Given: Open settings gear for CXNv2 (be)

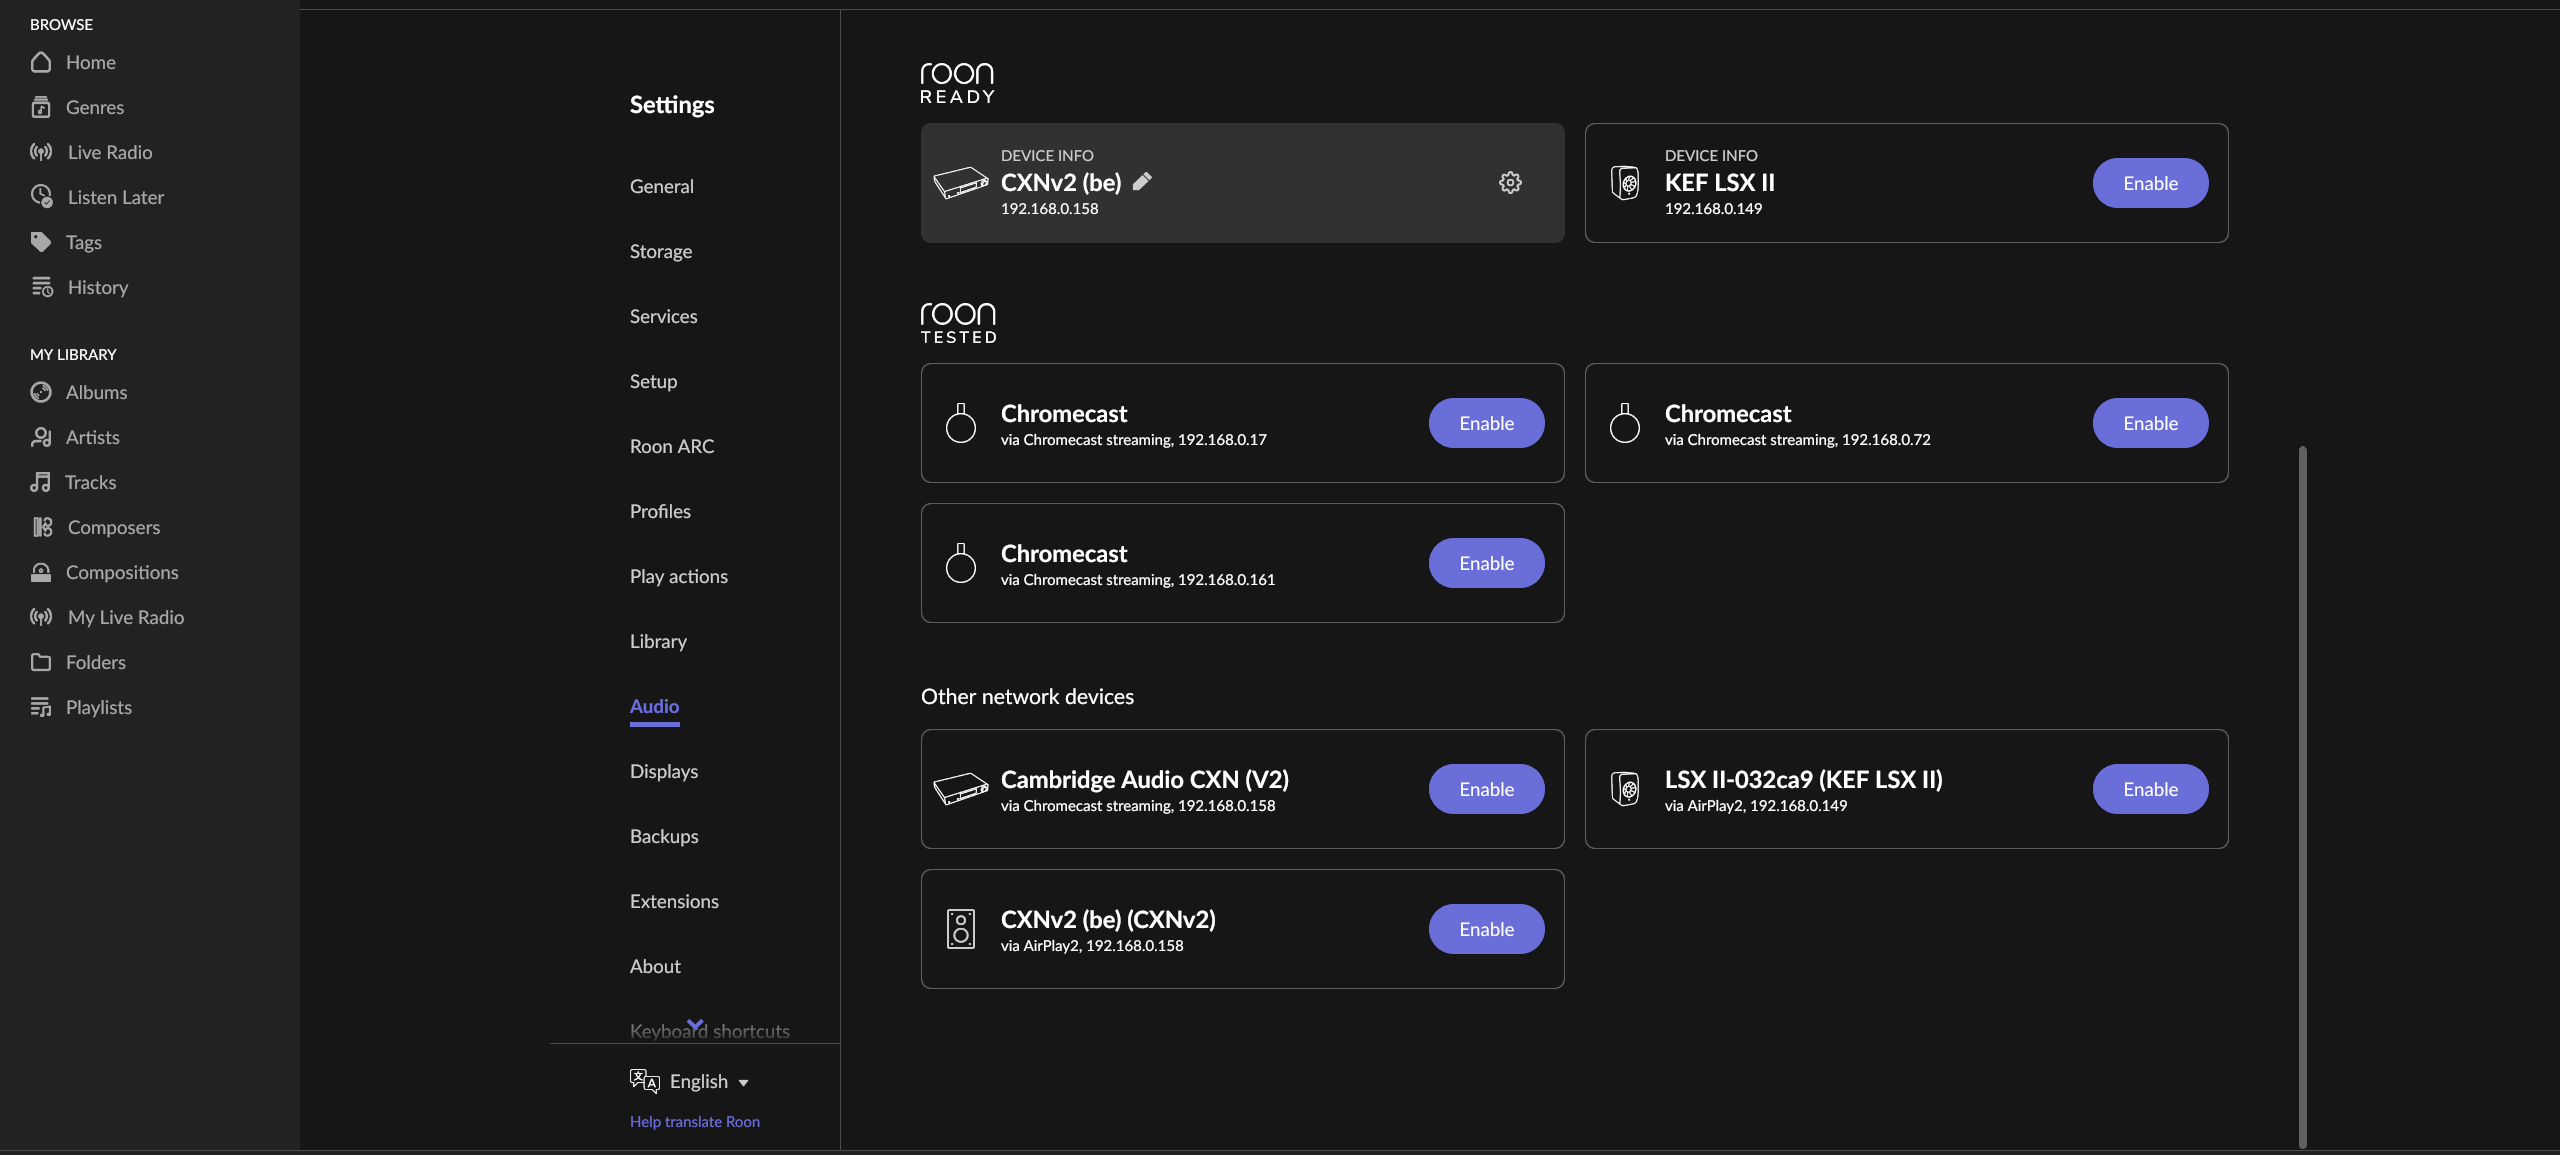Looking at the screenshot, I should click(x=1510, y=183).
